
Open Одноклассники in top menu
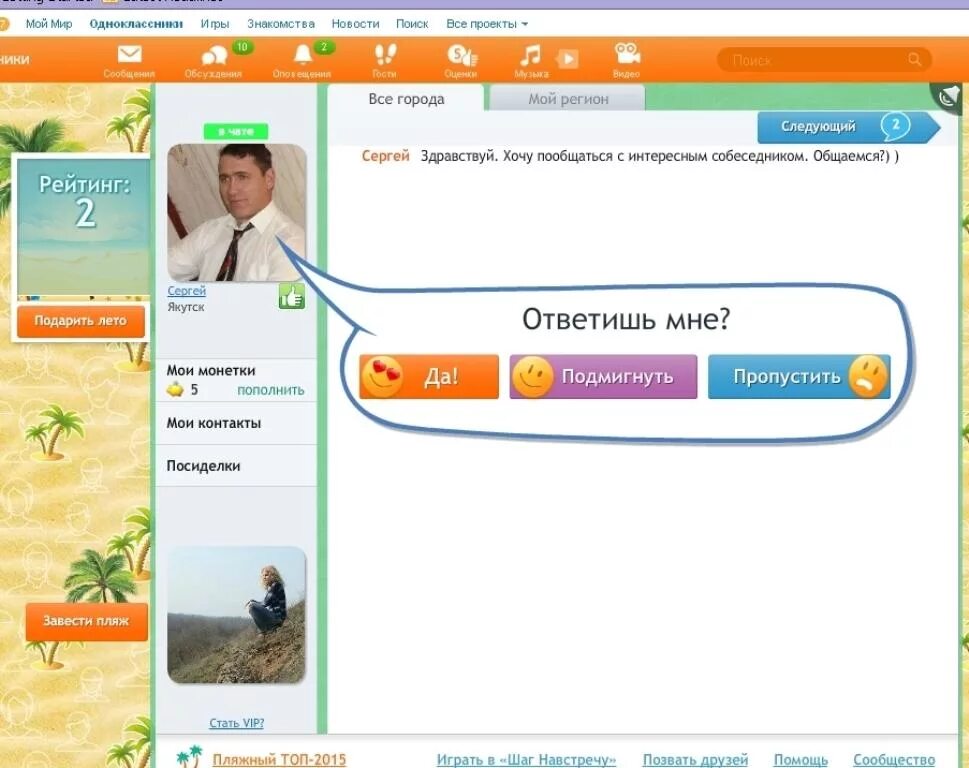pos(136,23)
